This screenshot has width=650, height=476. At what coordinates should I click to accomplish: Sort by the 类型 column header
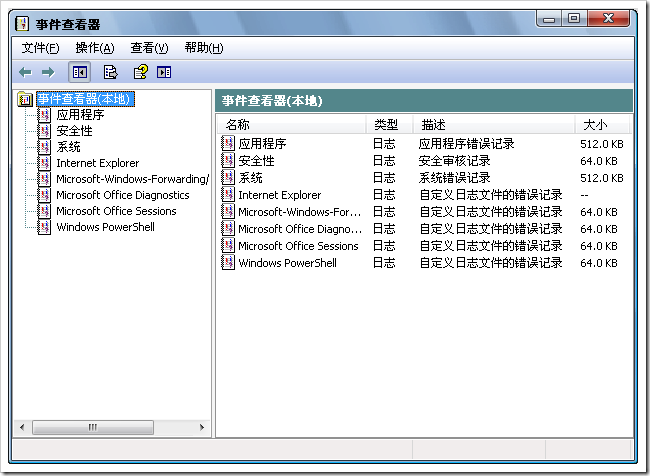(389, 124)
